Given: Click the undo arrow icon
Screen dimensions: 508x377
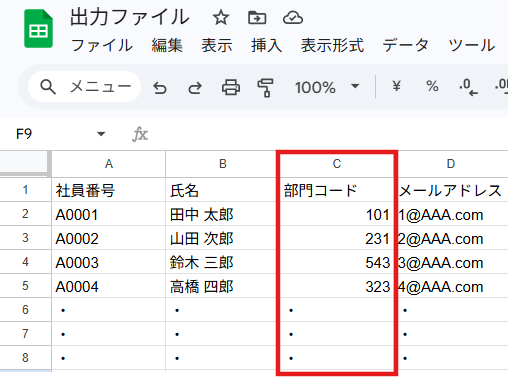Looking at the screenshot, I should coord(160,88).
